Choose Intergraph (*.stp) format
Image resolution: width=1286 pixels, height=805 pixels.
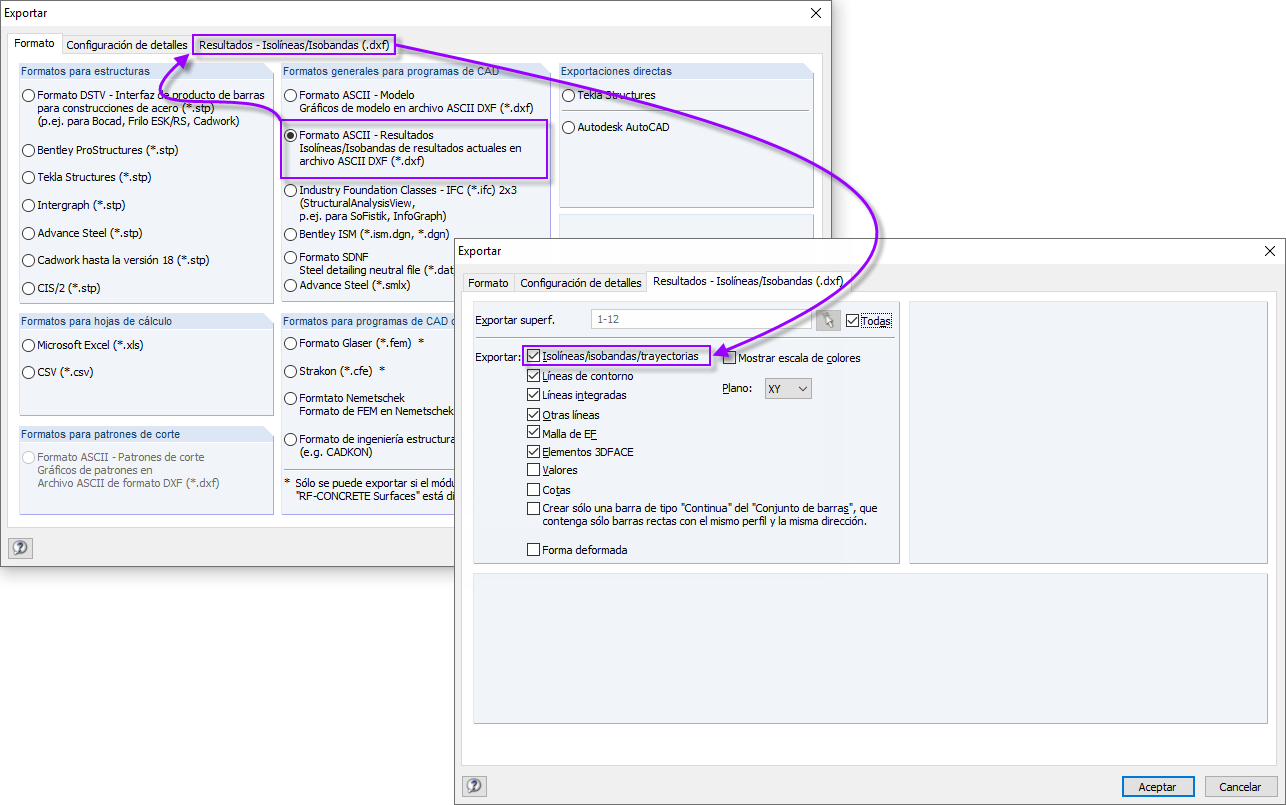tap(28, 205)
